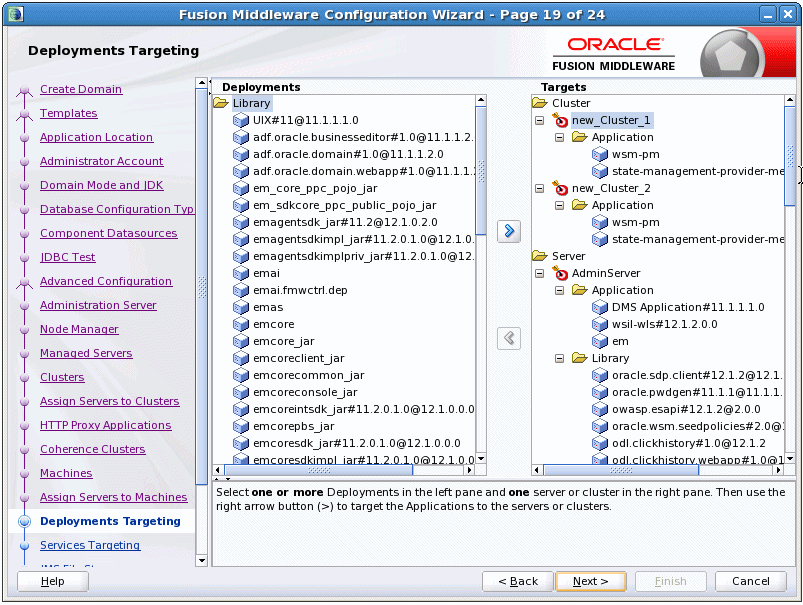The image size is (803, 605).
Task: Collapse the Application node under new_Cluster_2
Action: [x=559, y=205]
